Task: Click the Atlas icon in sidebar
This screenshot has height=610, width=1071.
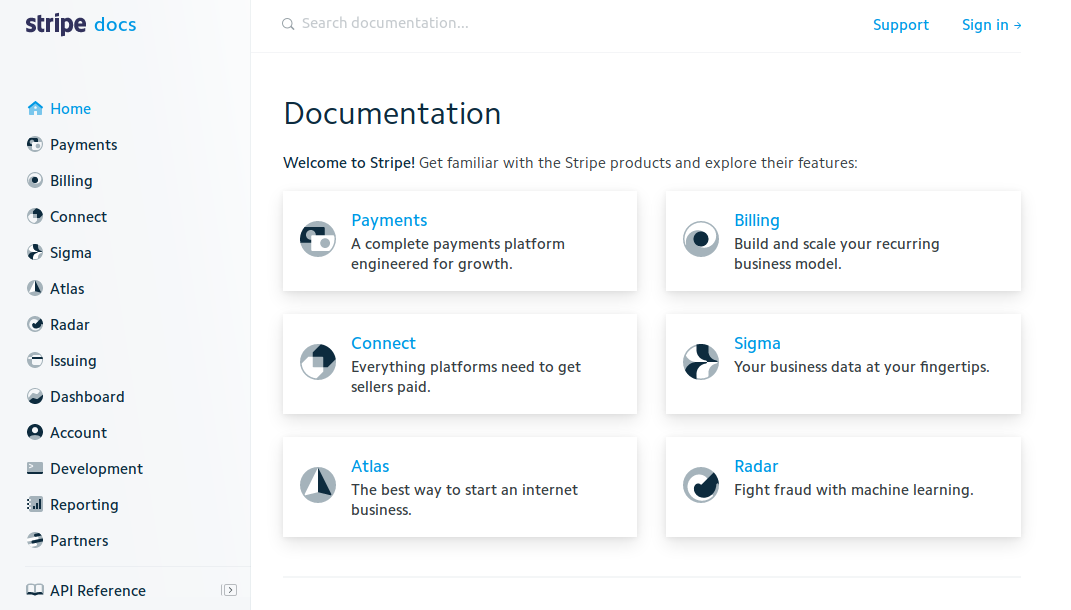Action: click(x=35, y=288)
